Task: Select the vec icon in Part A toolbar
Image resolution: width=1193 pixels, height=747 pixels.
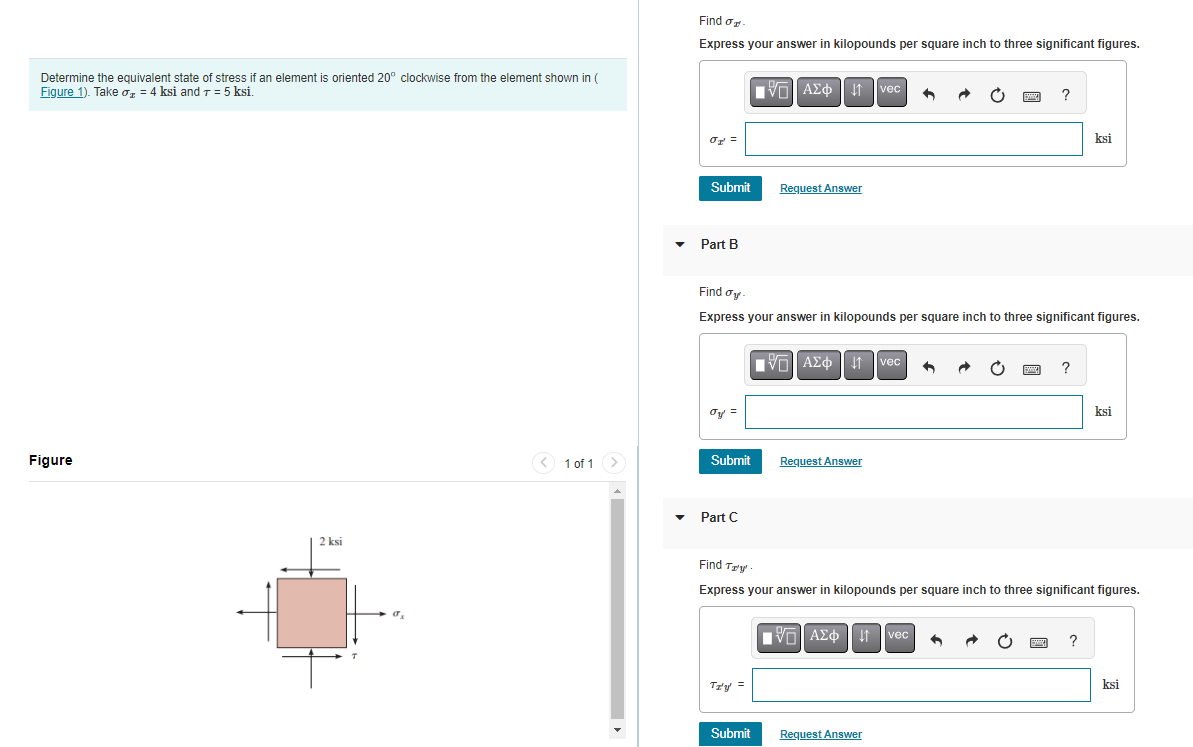Action: (x=891, y=91)
